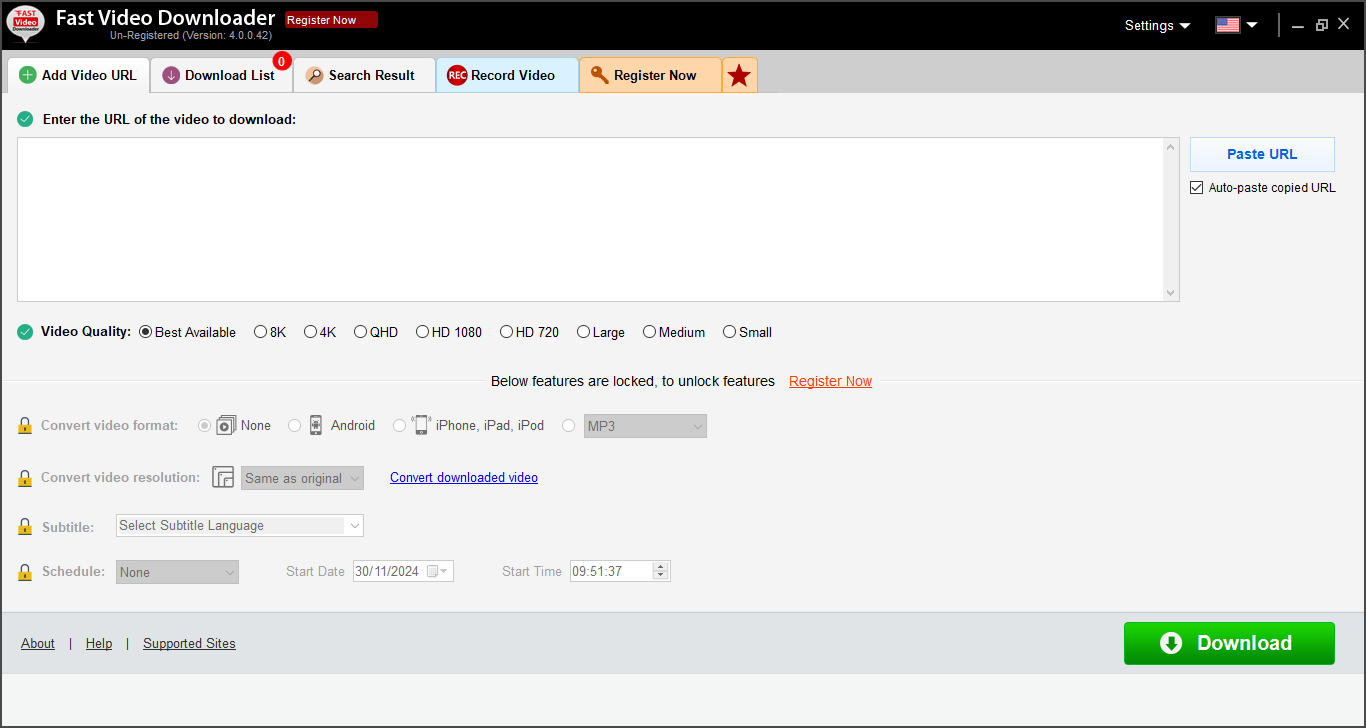The height and width of the screenshot is (728, 1366).
Task: Open the Start Date 30/11/2024 picker
Action: click(x=403, y=572)
